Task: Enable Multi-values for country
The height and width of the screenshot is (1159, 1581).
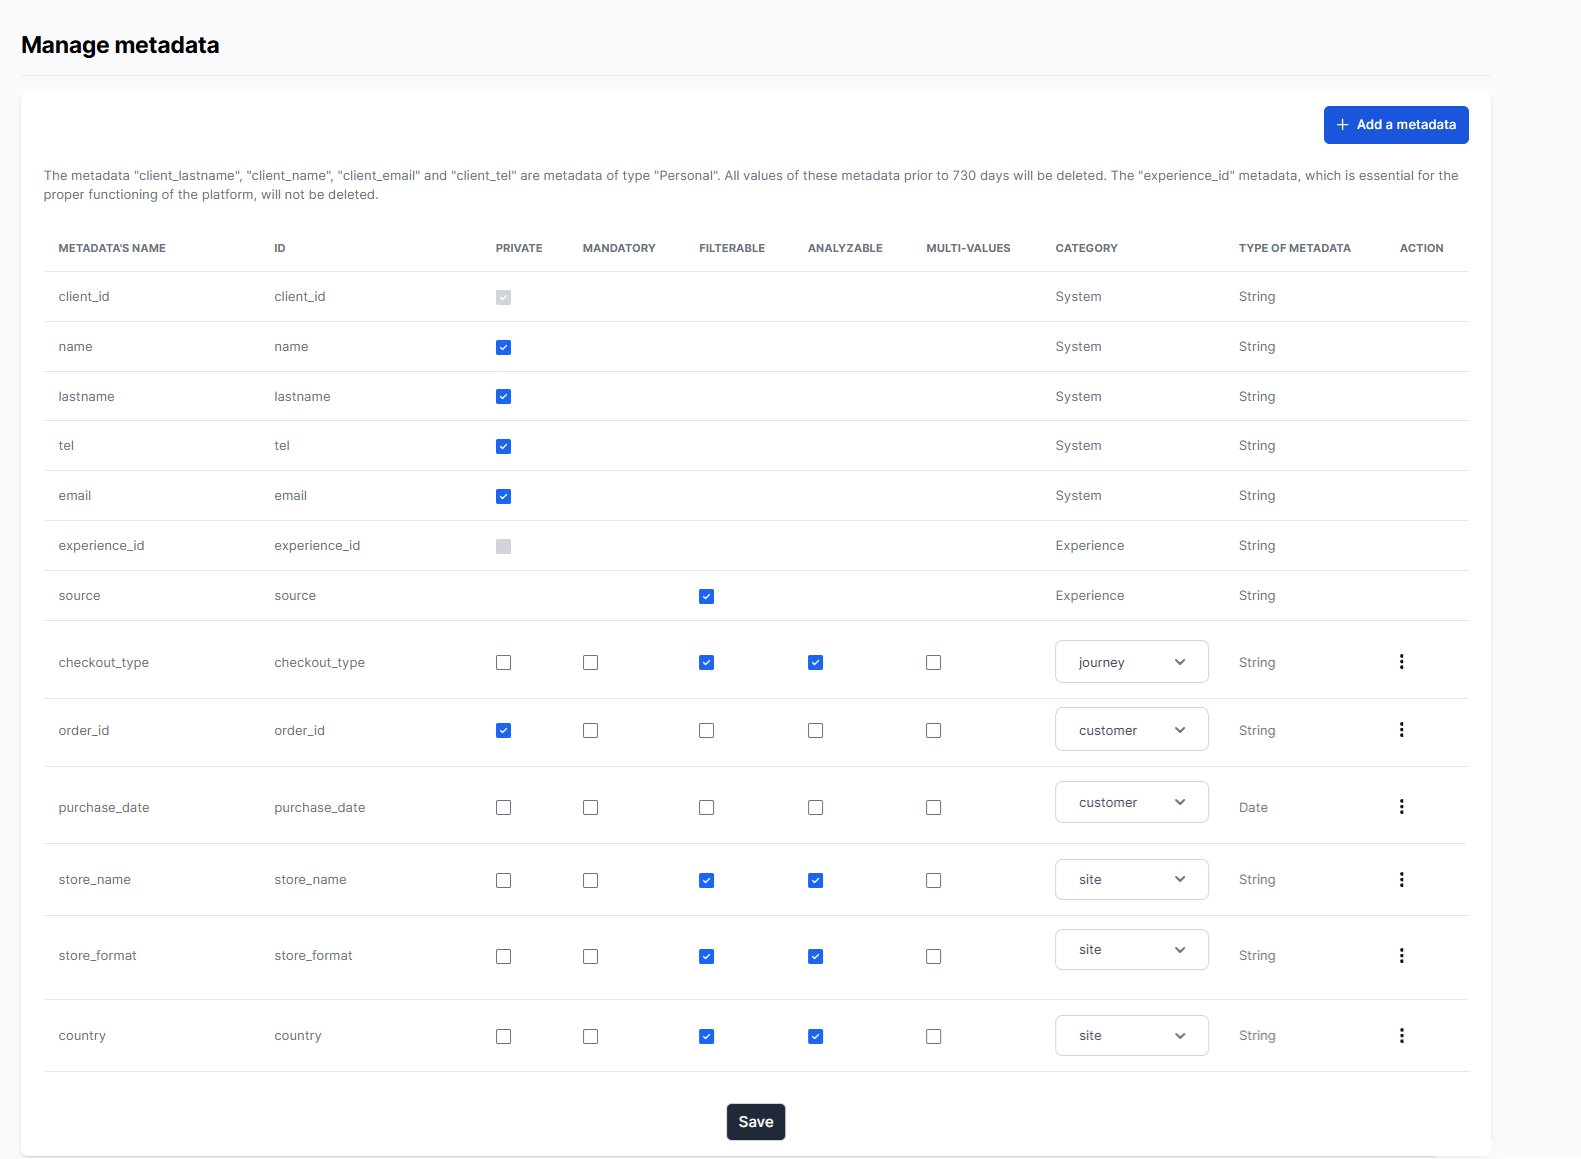Action: coord(933,1037)
